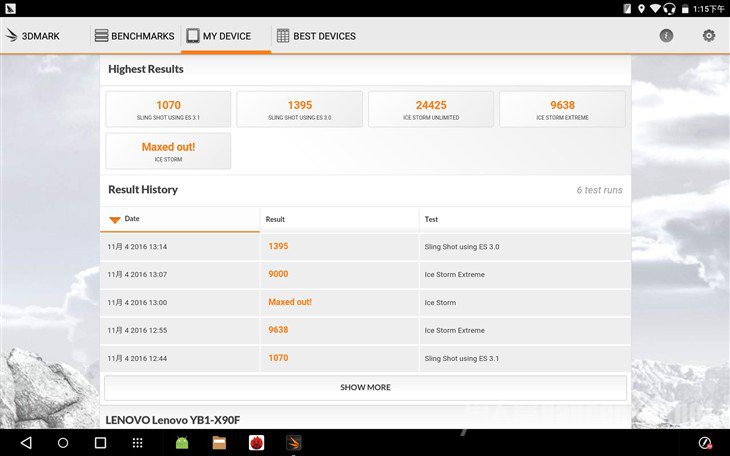Click Maxed out! result in history
730x456 pixels.
click(290, 302)
